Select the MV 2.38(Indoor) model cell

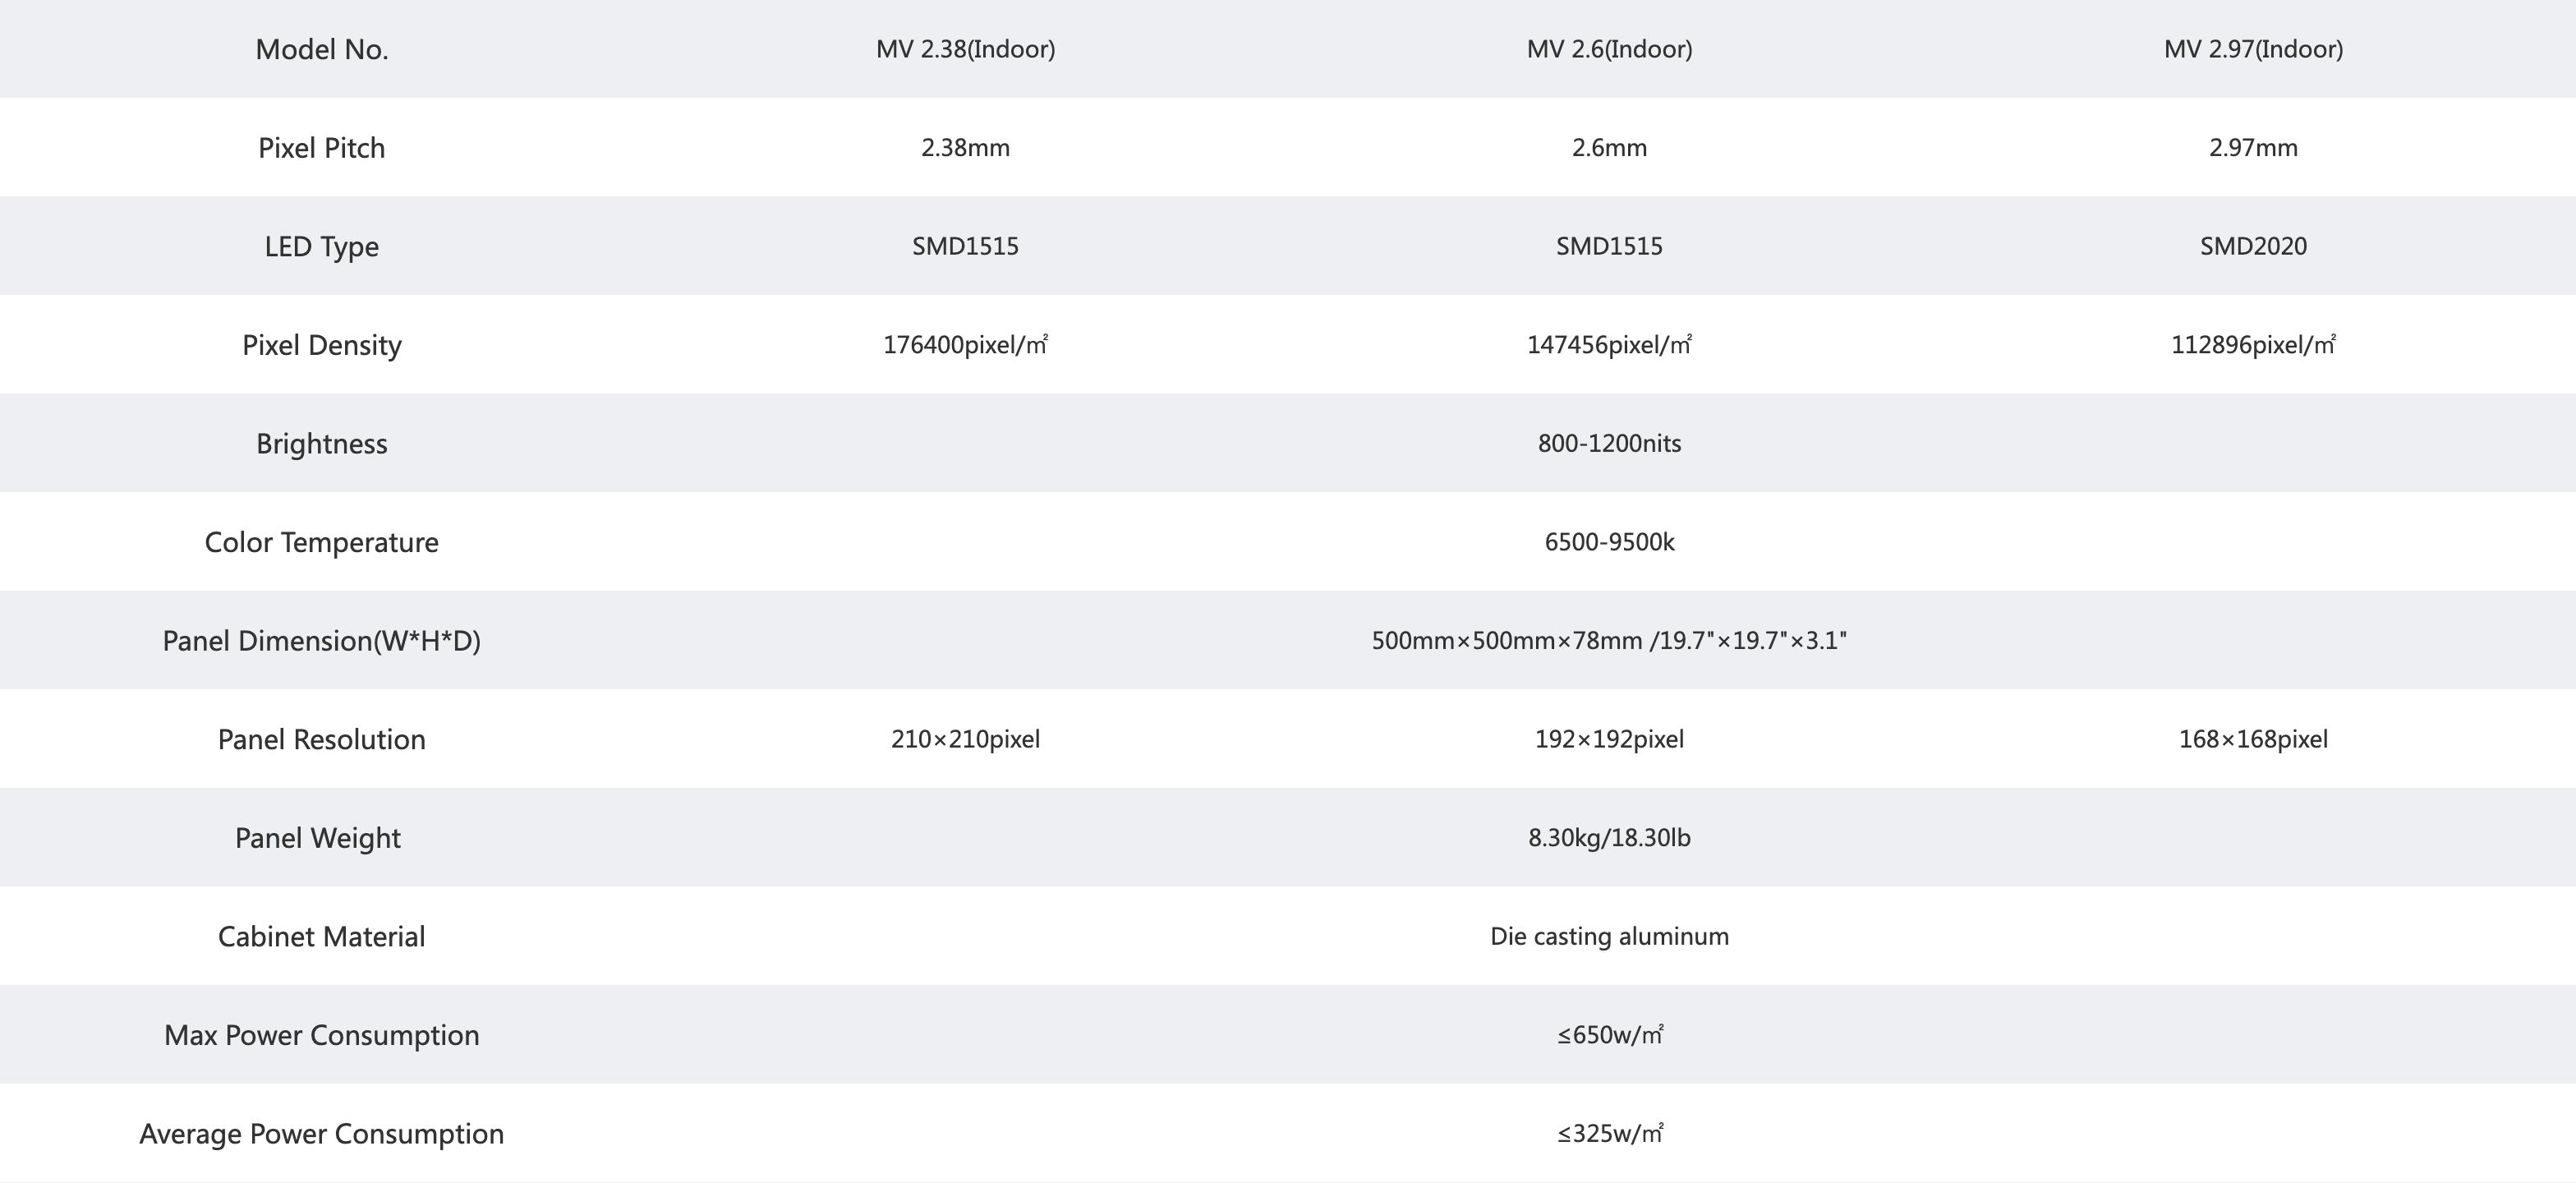coord(965,49)
